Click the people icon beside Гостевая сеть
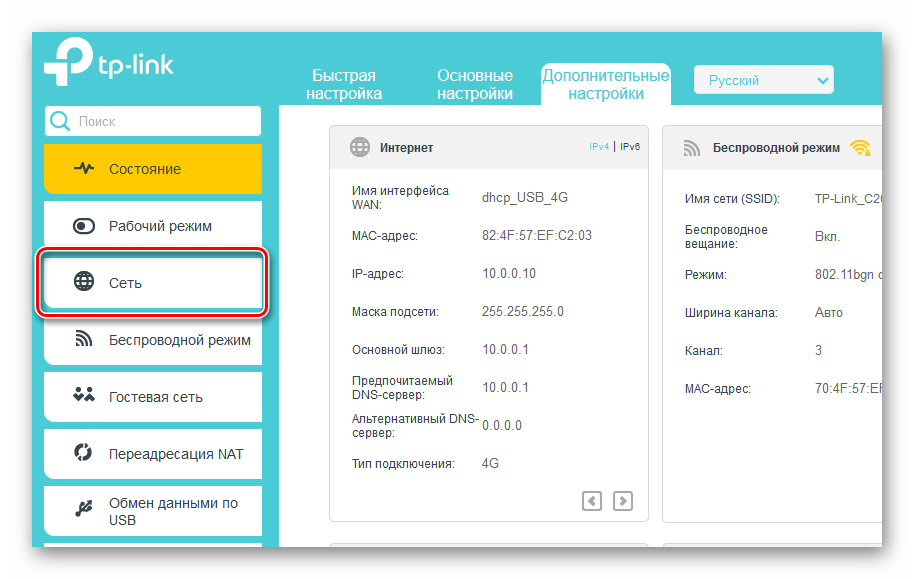The image size is (914, 579). [x=83, y=395]
